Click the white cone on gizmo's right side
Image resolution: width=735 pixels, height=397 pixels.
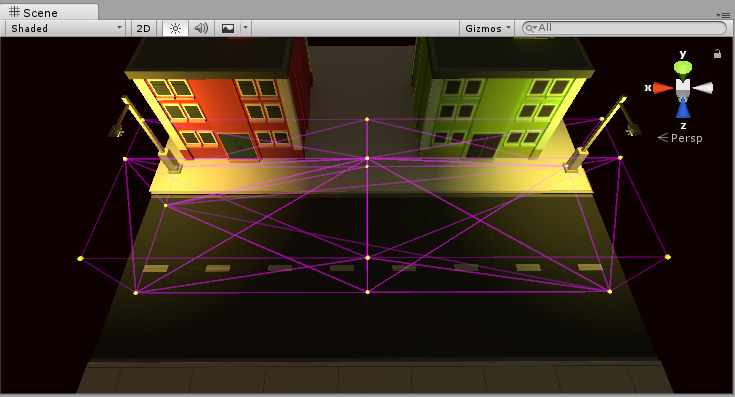[x=703, y=88]
